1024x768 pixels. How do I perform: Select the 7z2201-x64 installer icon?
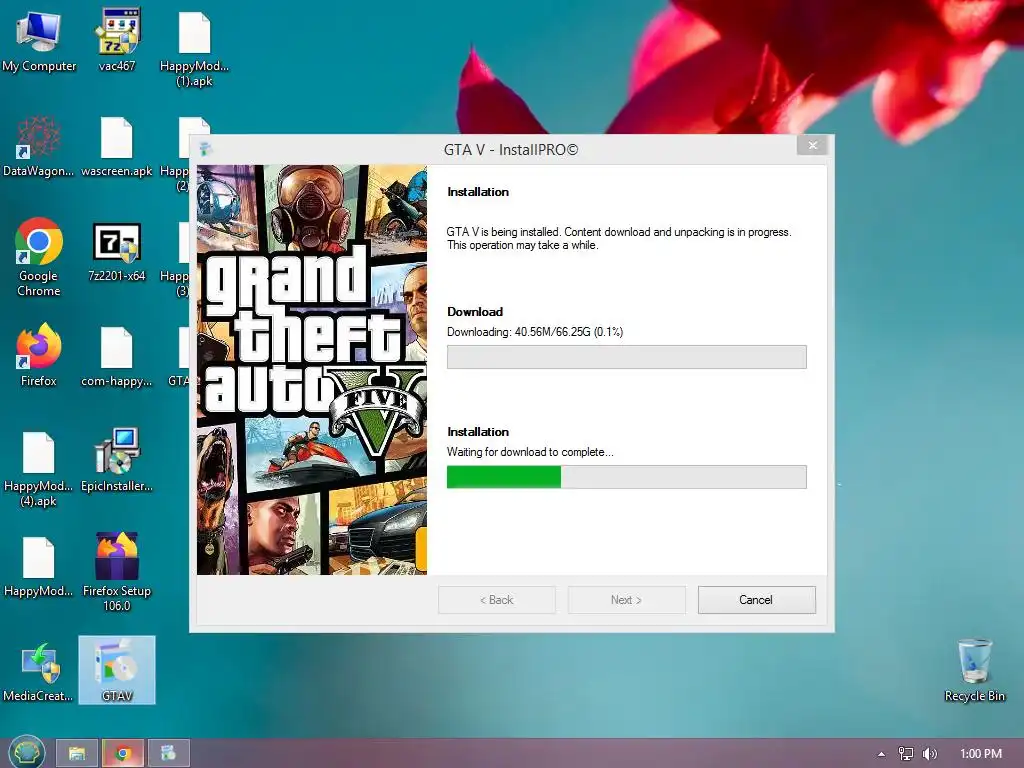click(x=117, y=251)
